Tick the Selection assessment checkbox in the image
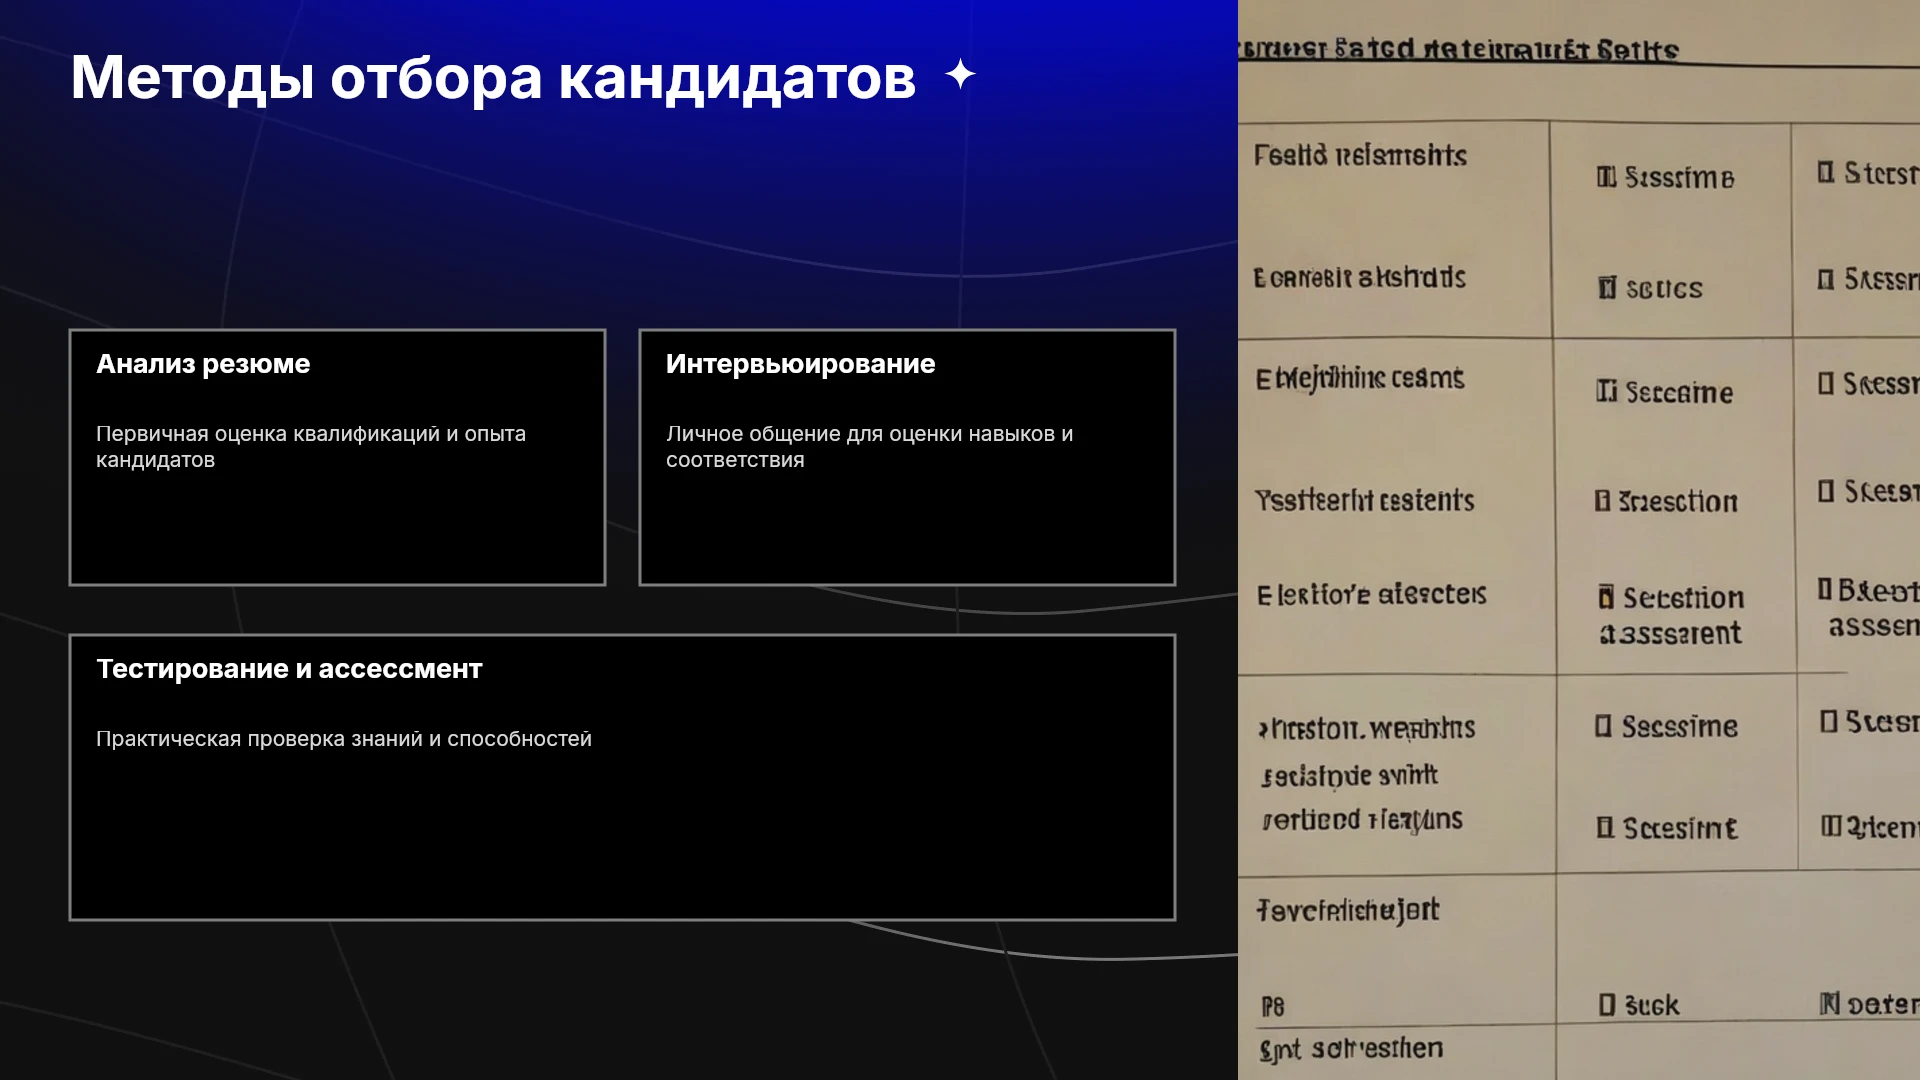 tap(1606, 597)
